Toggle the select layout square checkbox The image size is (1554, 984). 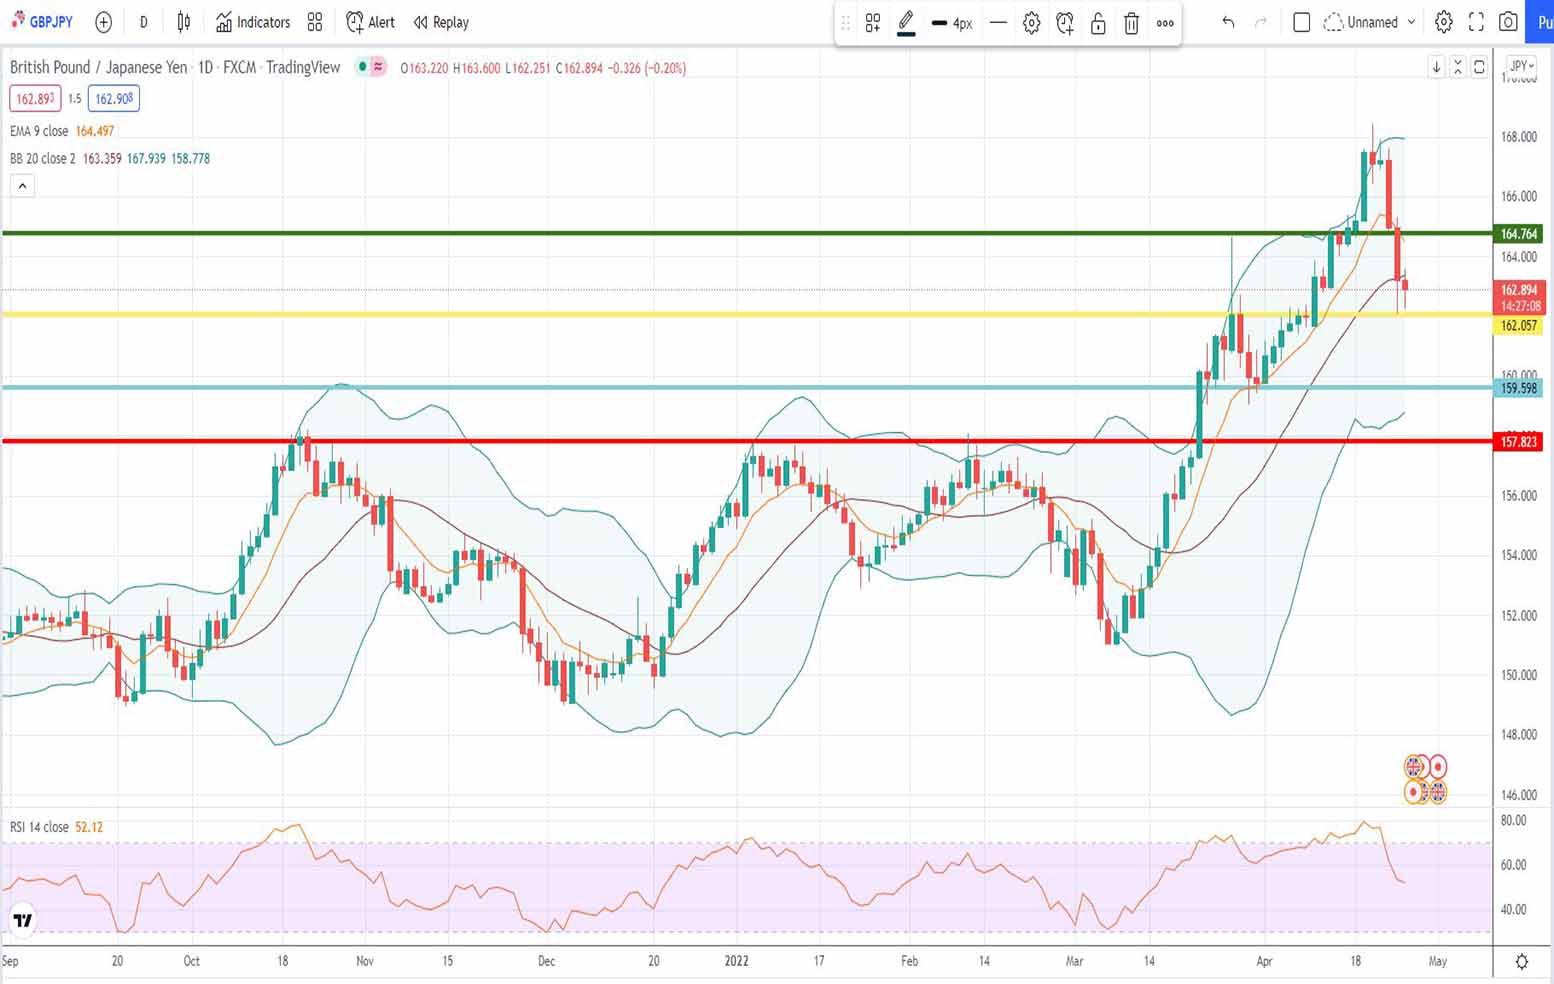(x=1301, y=22)
